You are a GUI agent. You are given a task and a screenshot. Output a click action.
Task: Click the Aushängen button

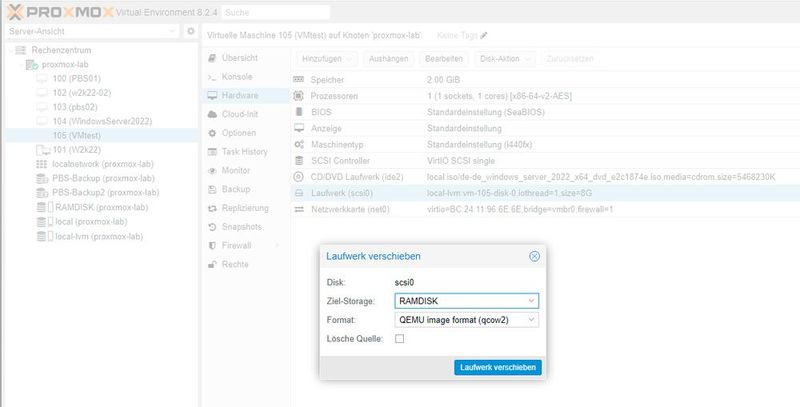click(388, 59)
